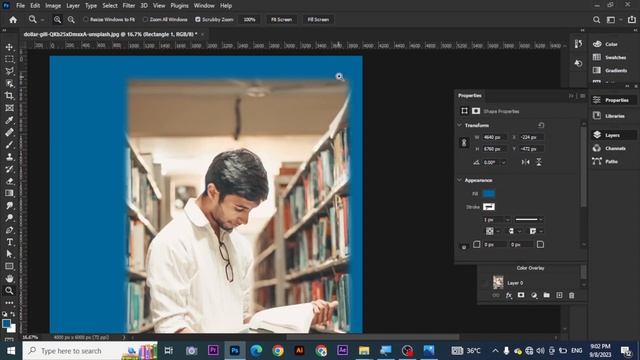
Task: Click the Home icon in options bar
Action: pos(13,20)
